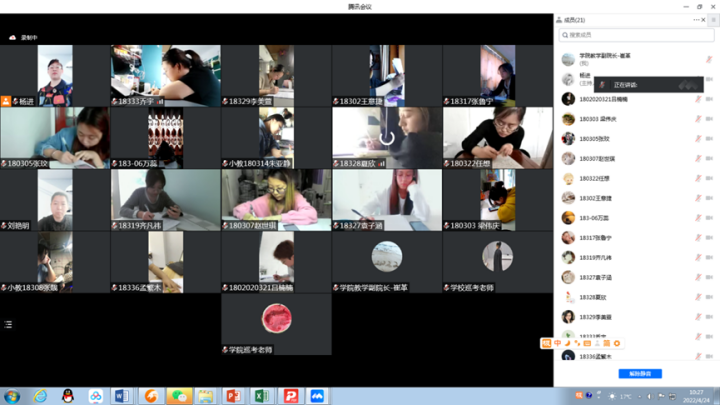Select the 18317 video tile

pyautogui.click(x=498, y=76)
